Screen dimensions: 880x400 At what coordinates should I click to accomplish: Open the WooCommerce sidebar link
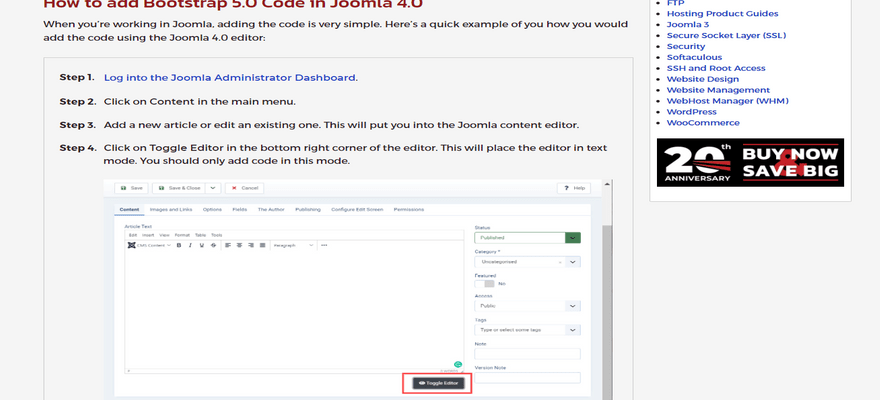click(x=703, y=123)
